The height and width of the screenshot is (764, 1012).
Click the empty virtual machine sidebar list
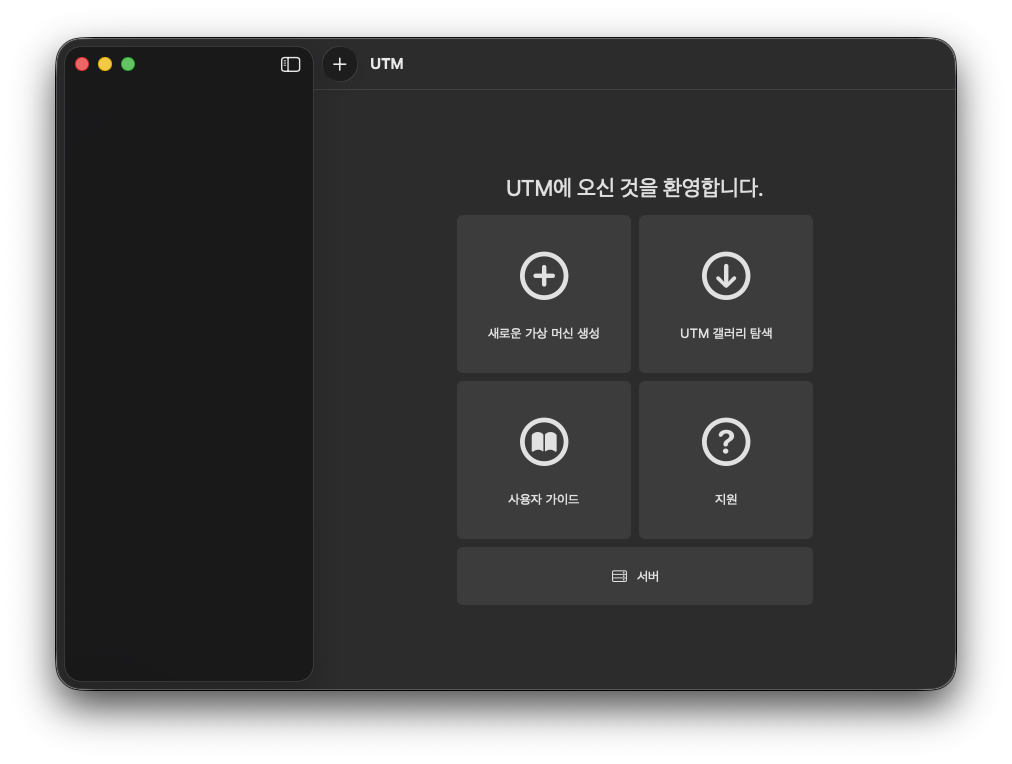189,380
